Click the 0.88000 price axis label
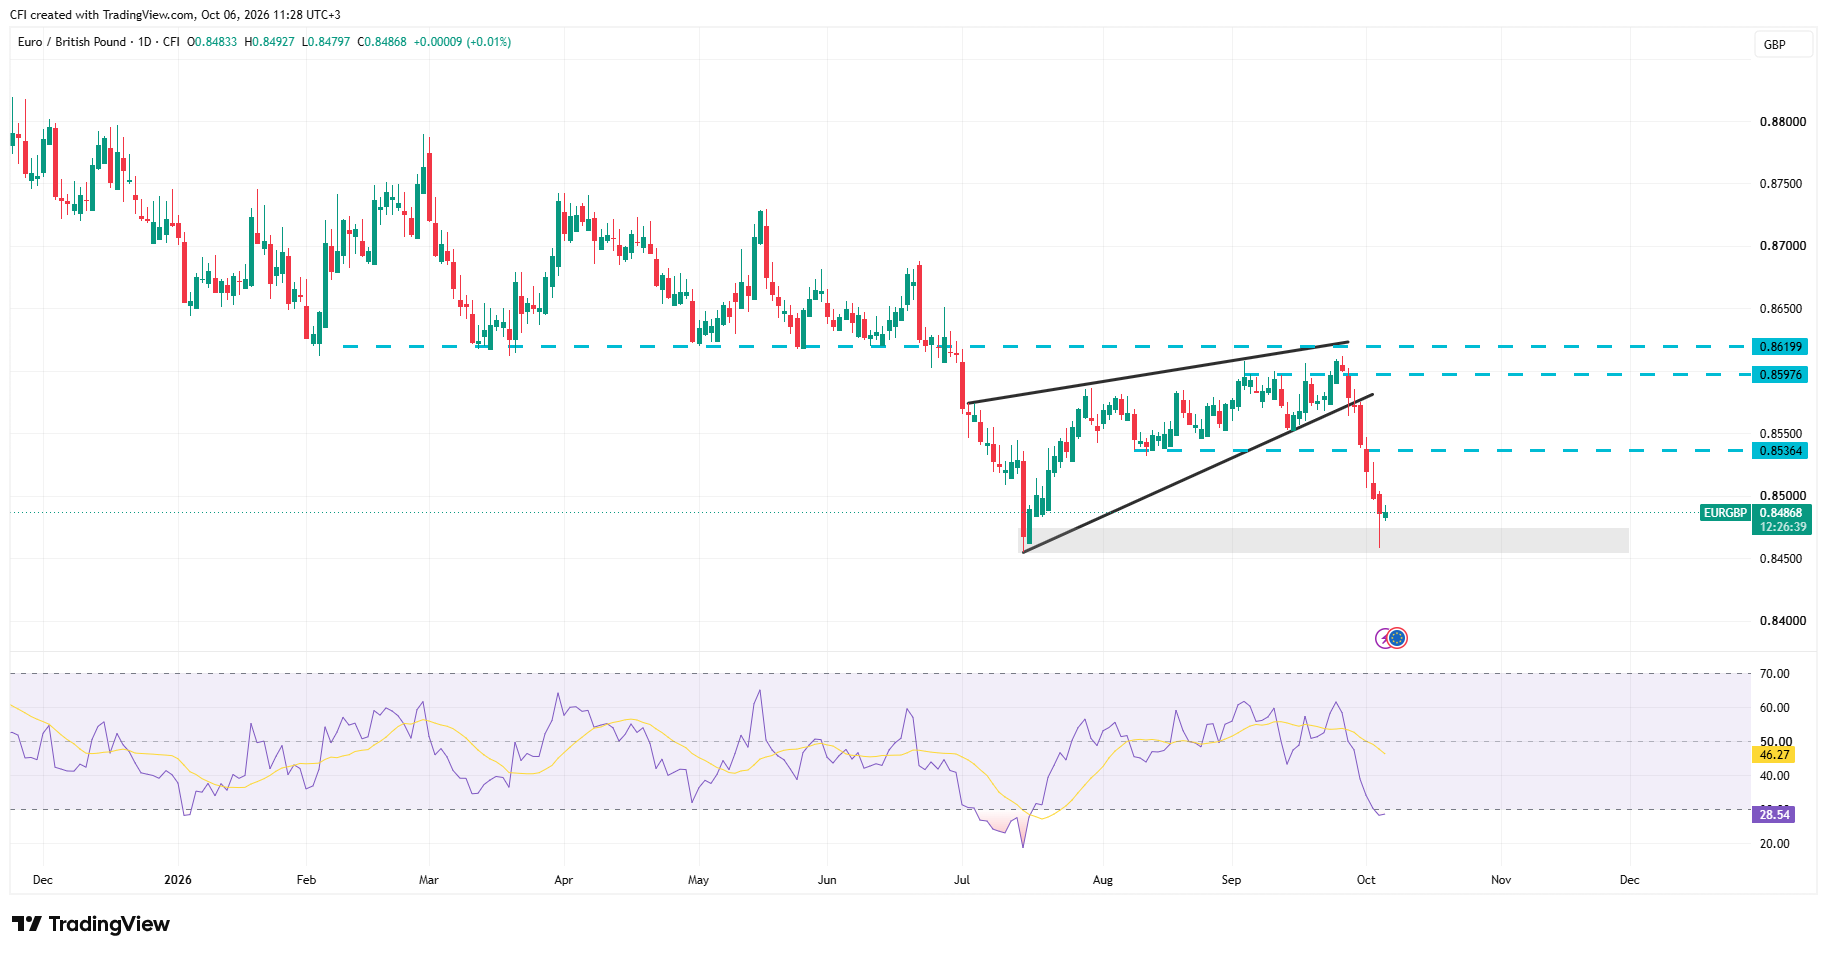The image size is (1827, 954). pos(1782,122)
